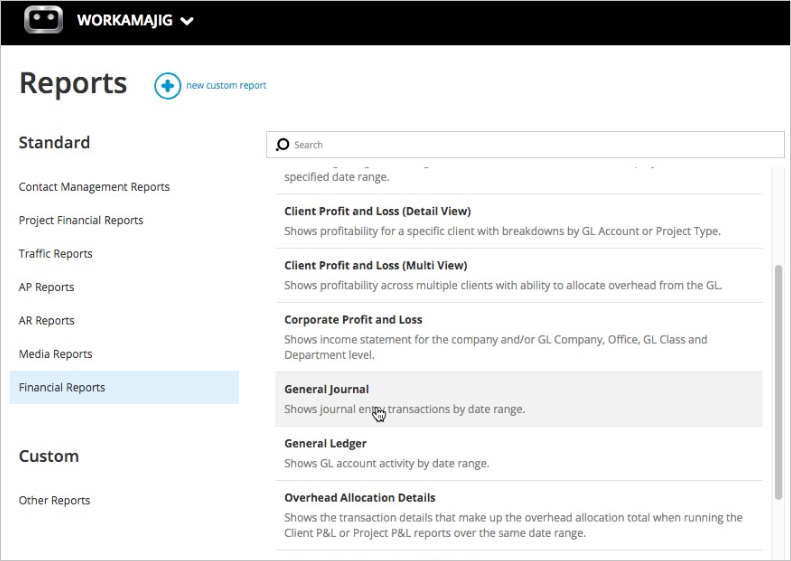Open Other Reports under Custom
Viewport: 791px width, 561px height.
point(55,500)
